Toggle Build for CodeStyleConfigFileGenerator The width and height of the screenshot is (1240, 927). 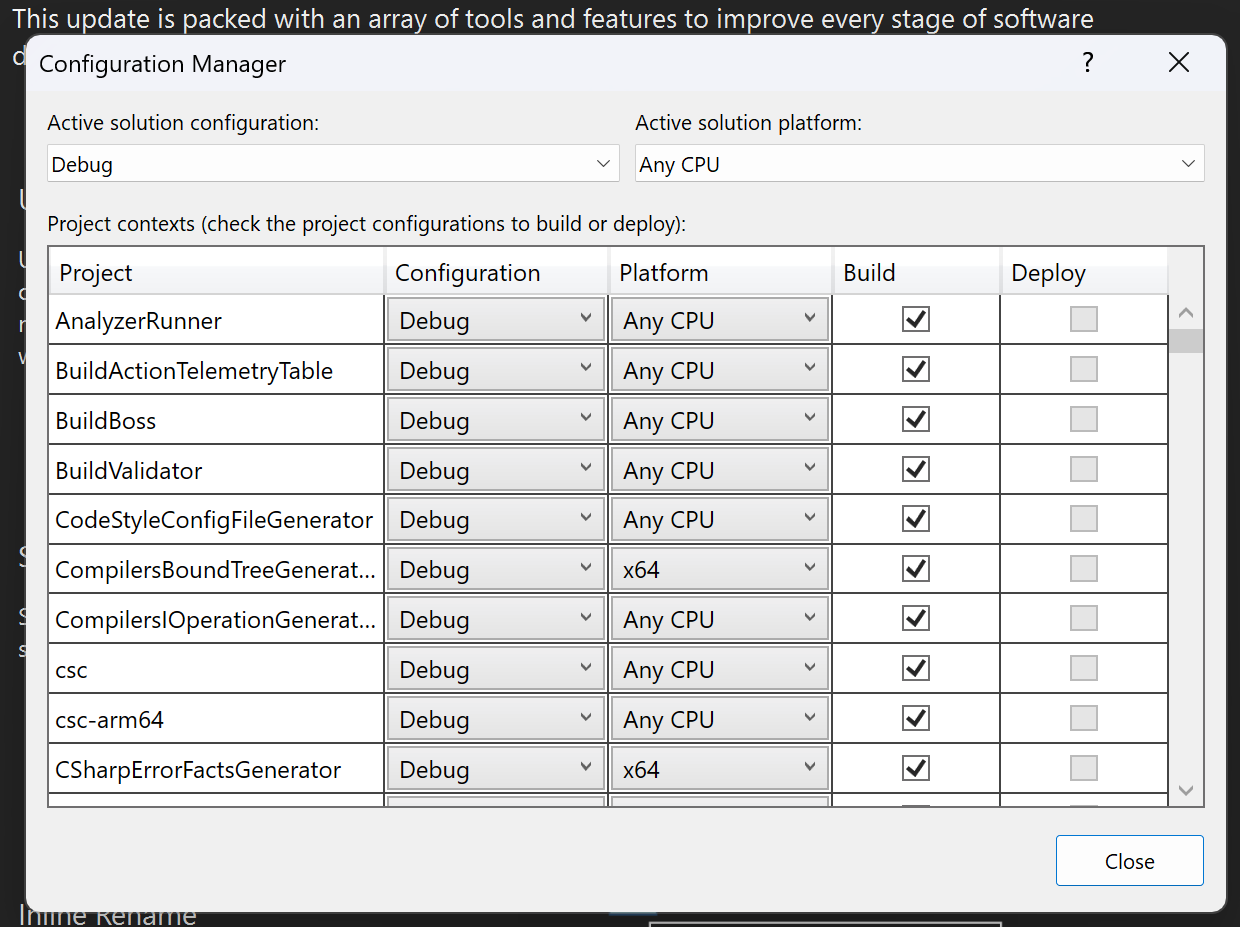(x=916, y=518)
